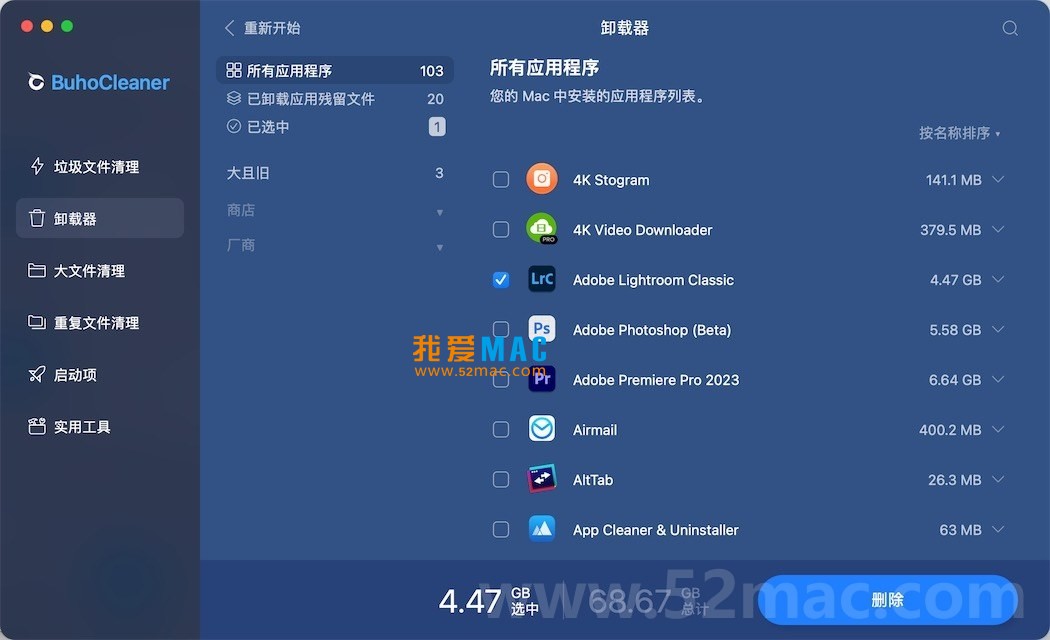Viewport: 1050px width, 640px height.
Task: Check the App Cleaner & Uninstaller checkbox
Action: click(x=501, y=530)
